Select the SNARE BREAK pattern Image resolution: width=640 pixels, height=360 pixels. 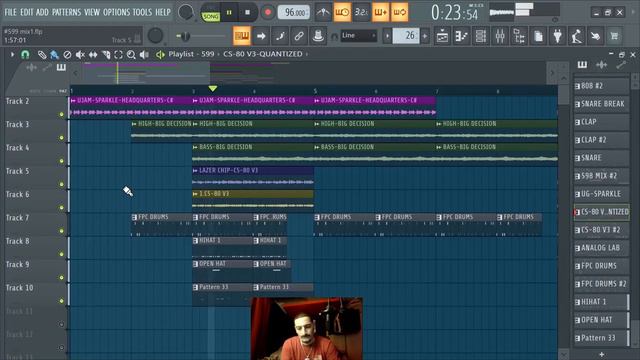[x=601, y=104]
